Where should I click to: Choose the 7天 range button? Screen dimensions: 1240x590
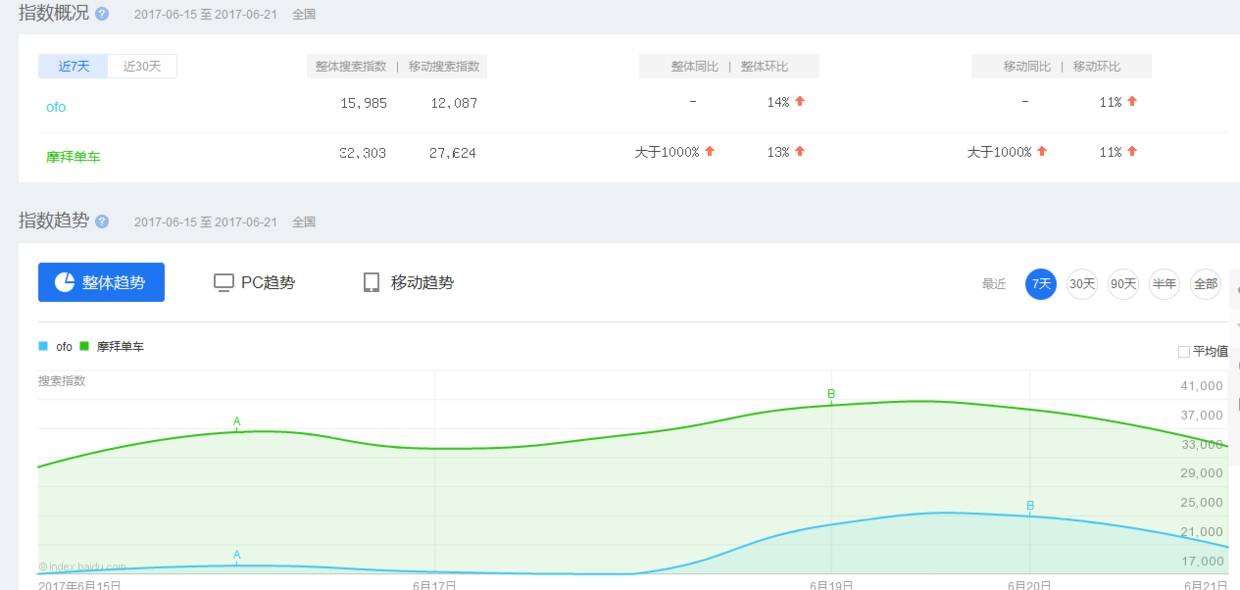click(x=1041, y=284)
